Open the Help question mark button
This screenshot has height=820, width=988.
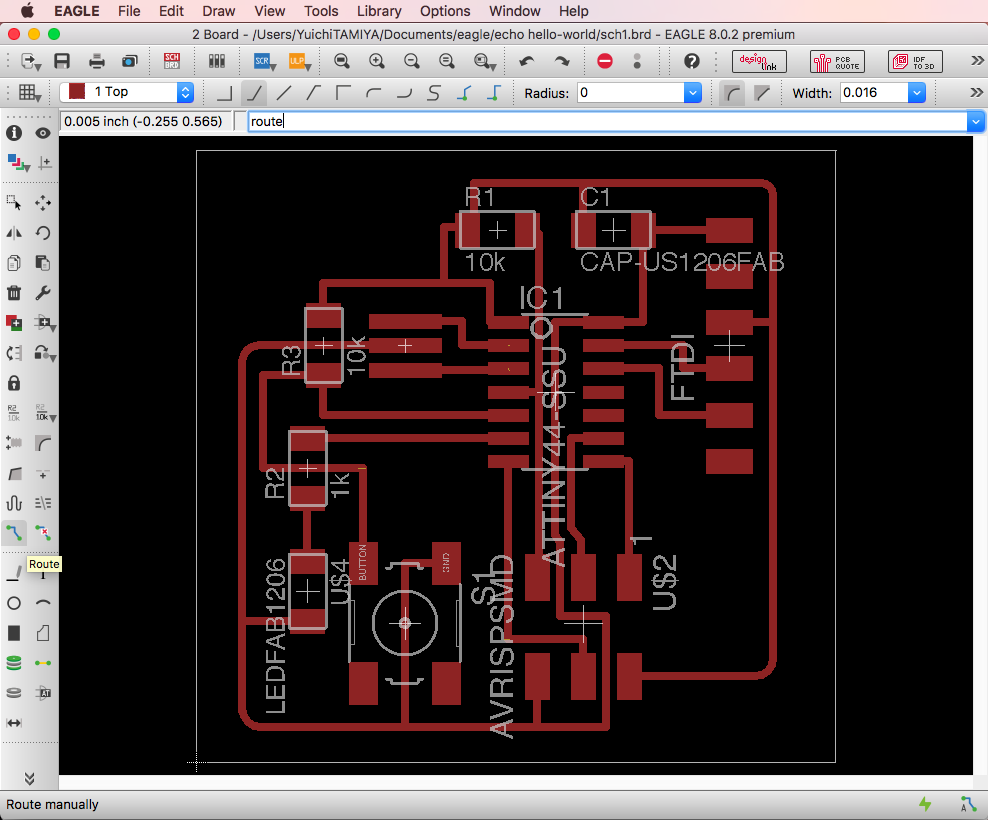pos(692,61)
